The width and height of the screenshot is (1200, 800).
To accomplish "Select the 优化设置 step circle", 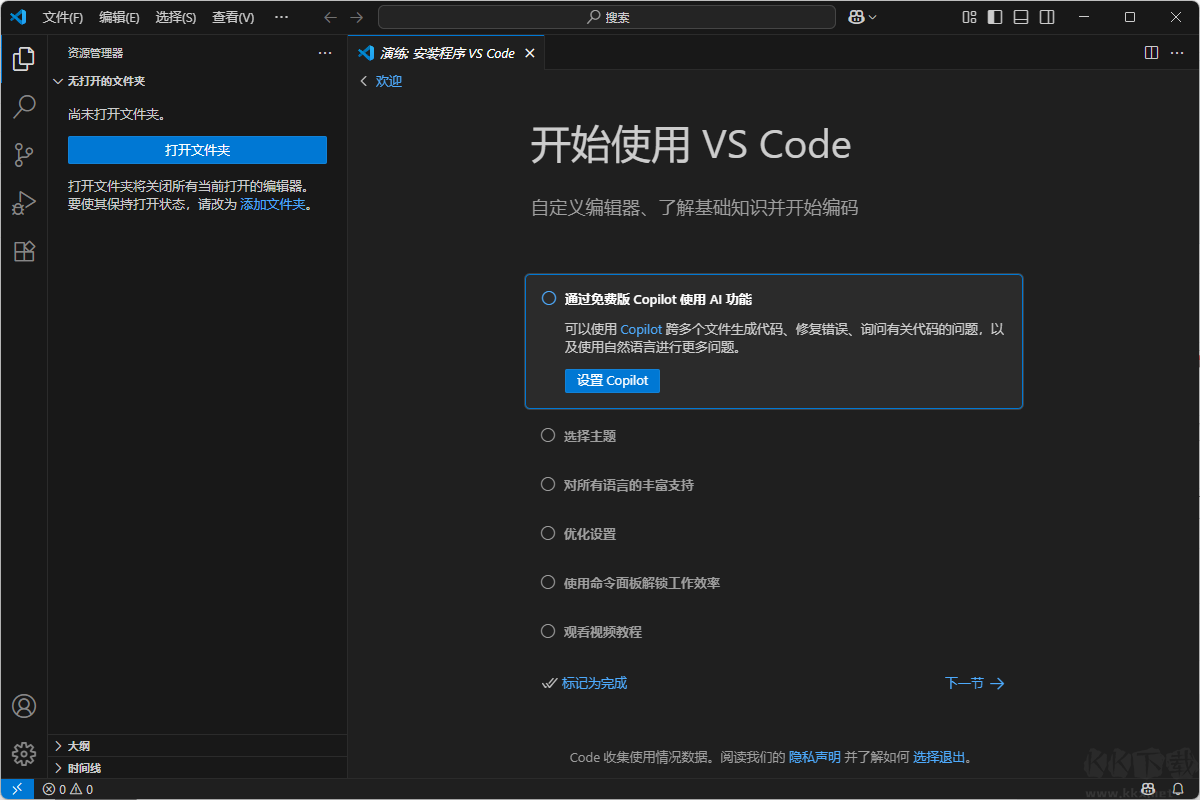I will pos(547,533).
